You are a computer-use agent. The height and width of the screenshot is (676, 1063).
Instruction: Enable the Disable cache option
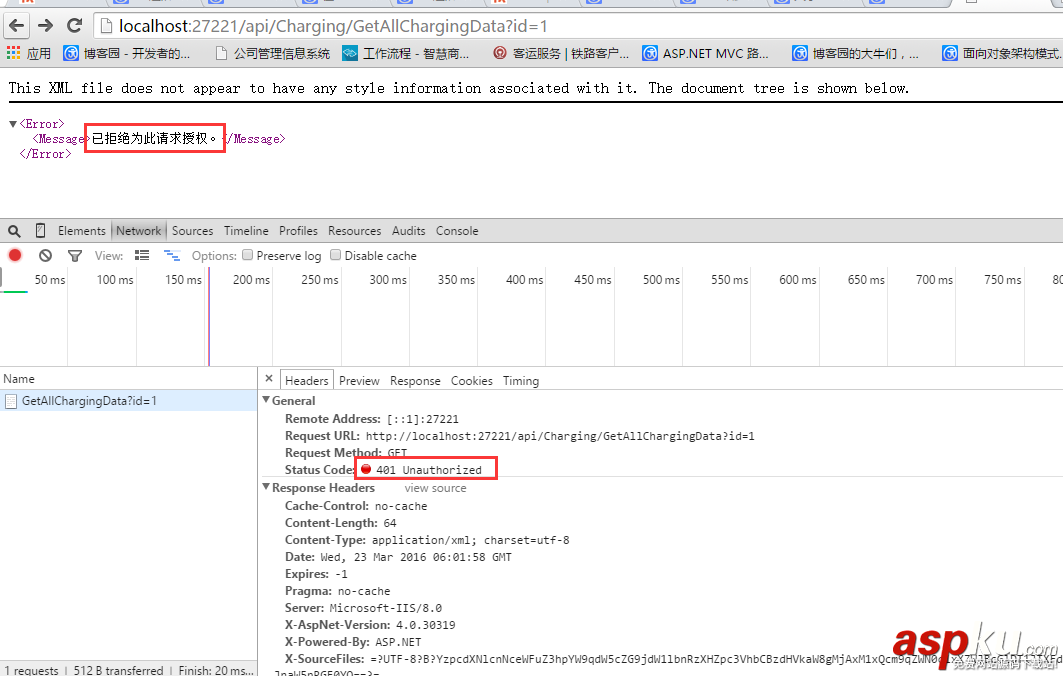tap(335, 255)
